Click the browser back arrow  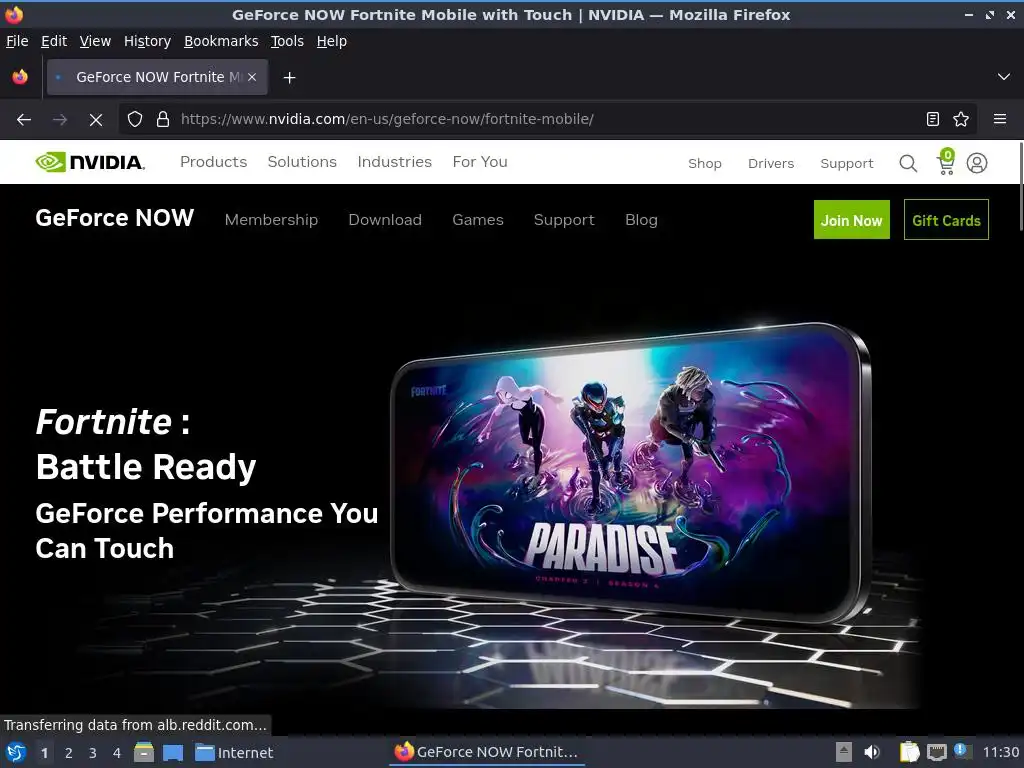[24, 120]
